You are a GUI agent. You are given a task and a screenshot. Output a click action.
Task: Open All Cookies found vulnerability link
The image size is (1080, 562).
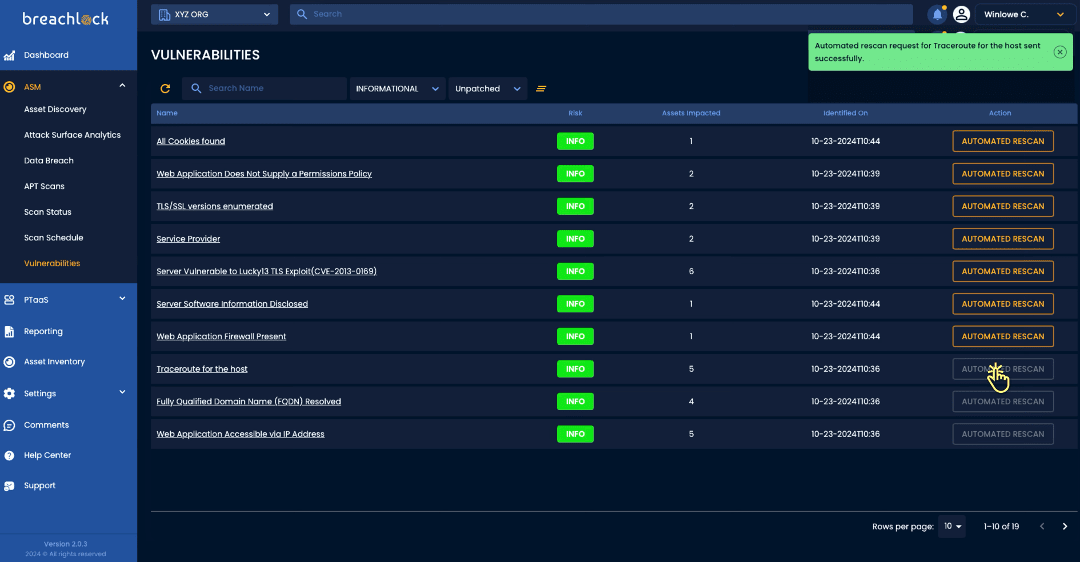[191, 141]
